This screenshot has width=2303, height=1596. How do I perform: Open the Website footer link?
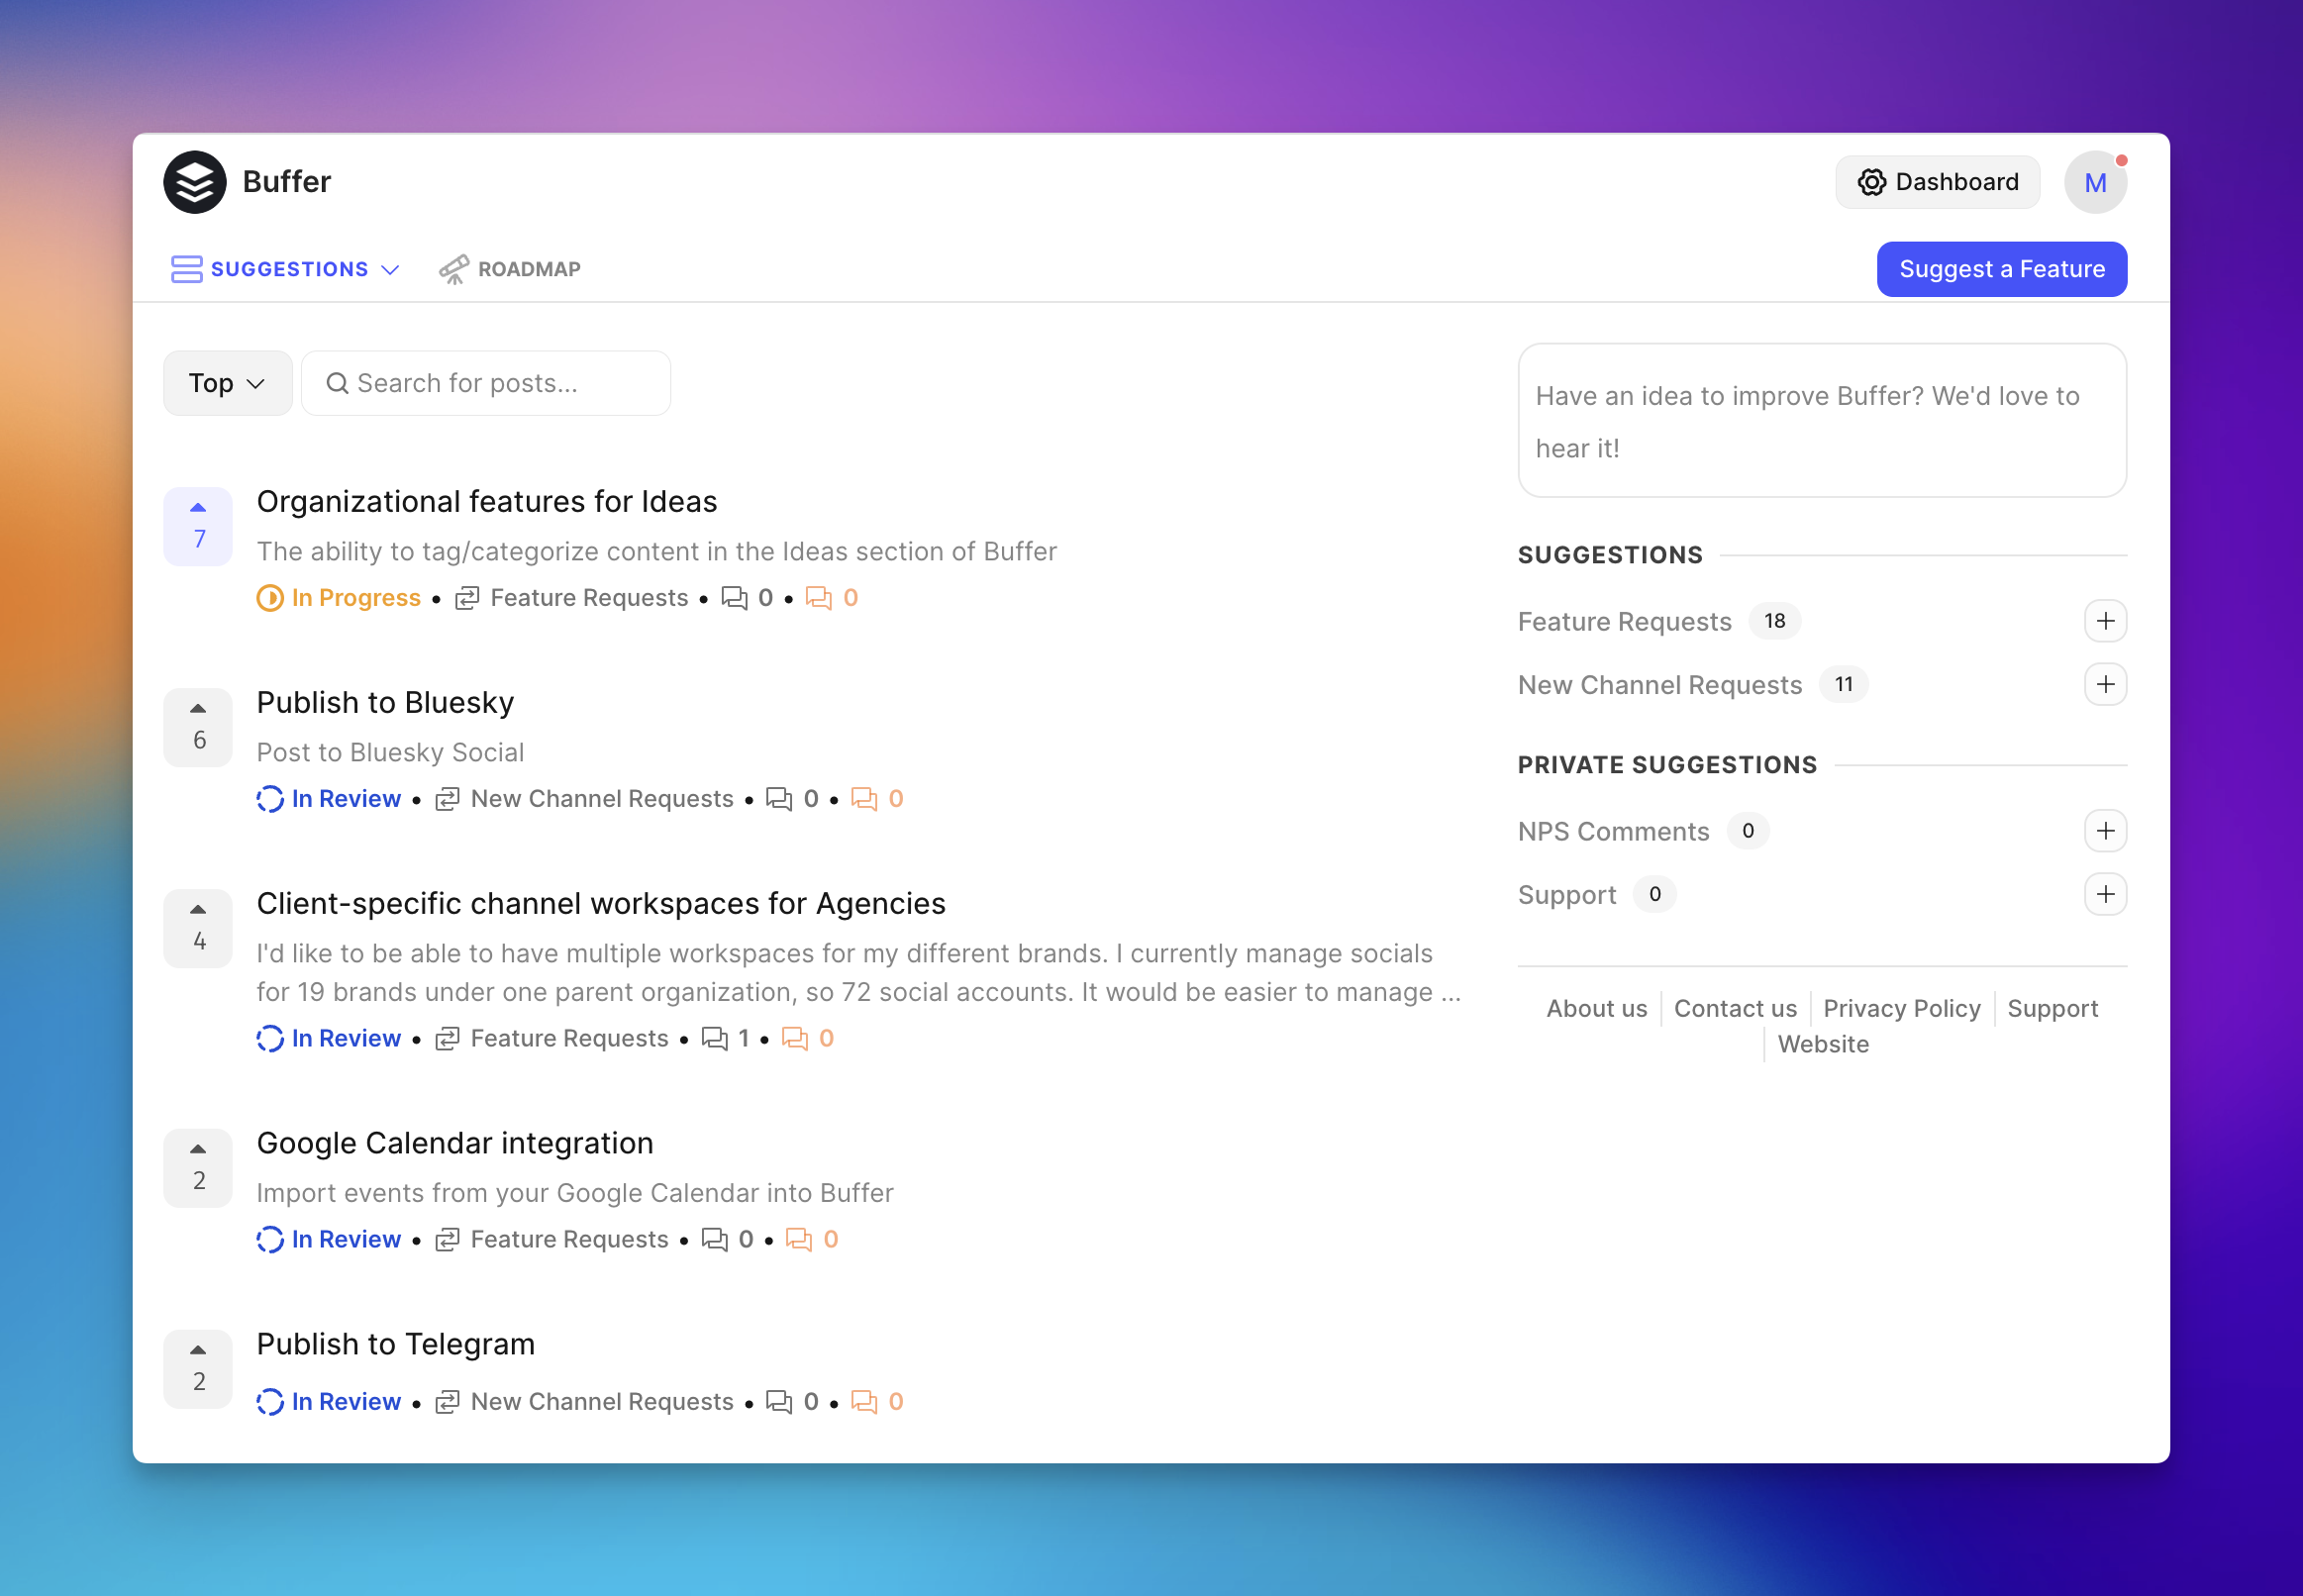coord(1823,1044)
